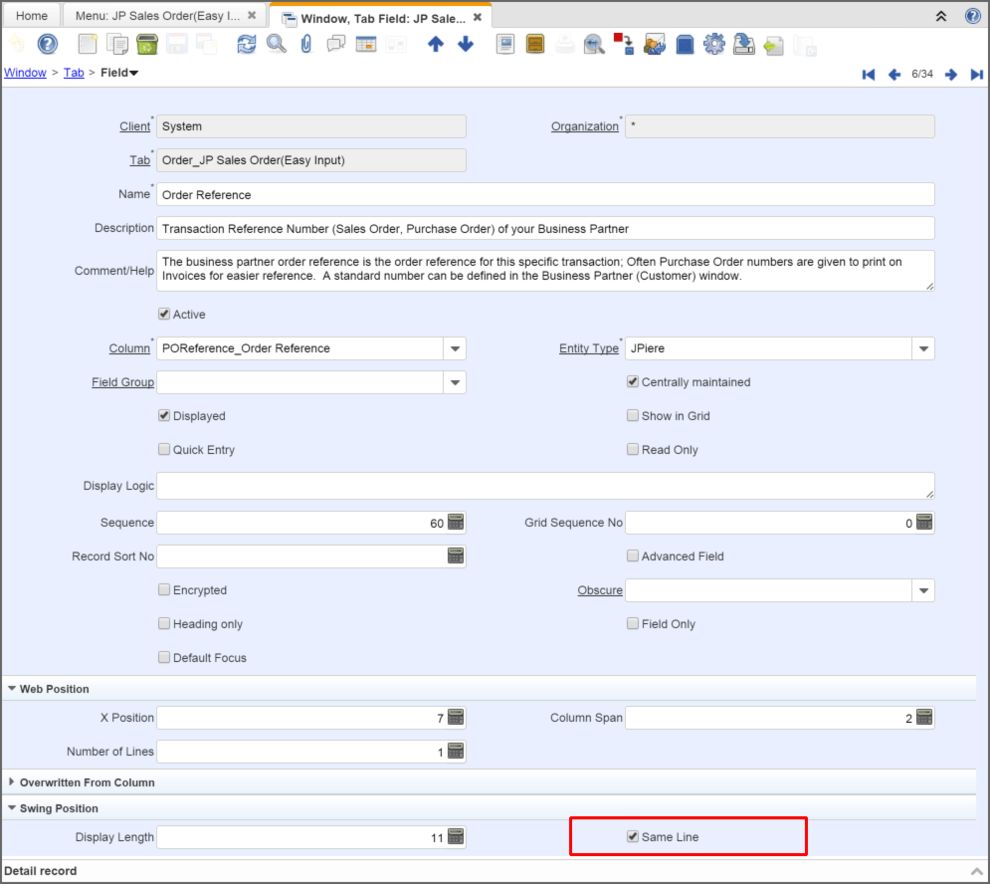Uncheck the Same Line checkbox
The height and width of the screenshot is (884, 990).
click(633, 836)
